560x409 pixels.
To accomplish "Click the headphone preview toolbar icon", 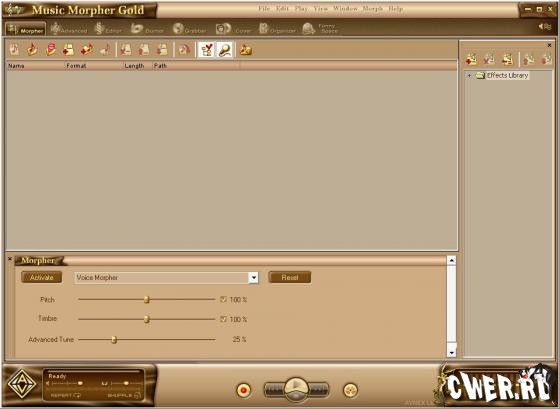I will (184, 50).
